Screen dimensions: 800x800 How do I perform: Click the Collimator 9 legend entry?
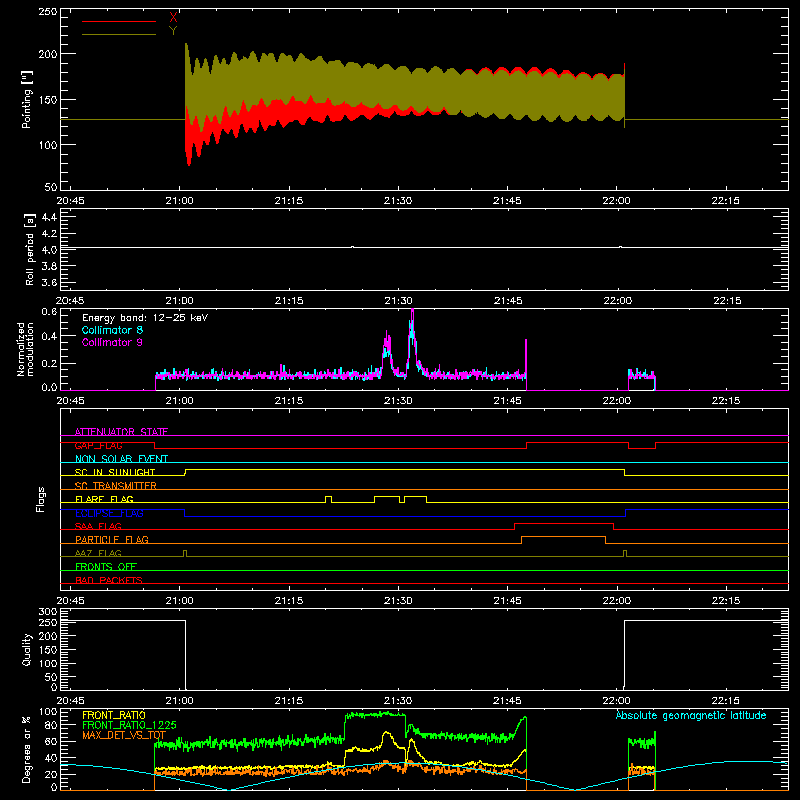pos(112,342)
